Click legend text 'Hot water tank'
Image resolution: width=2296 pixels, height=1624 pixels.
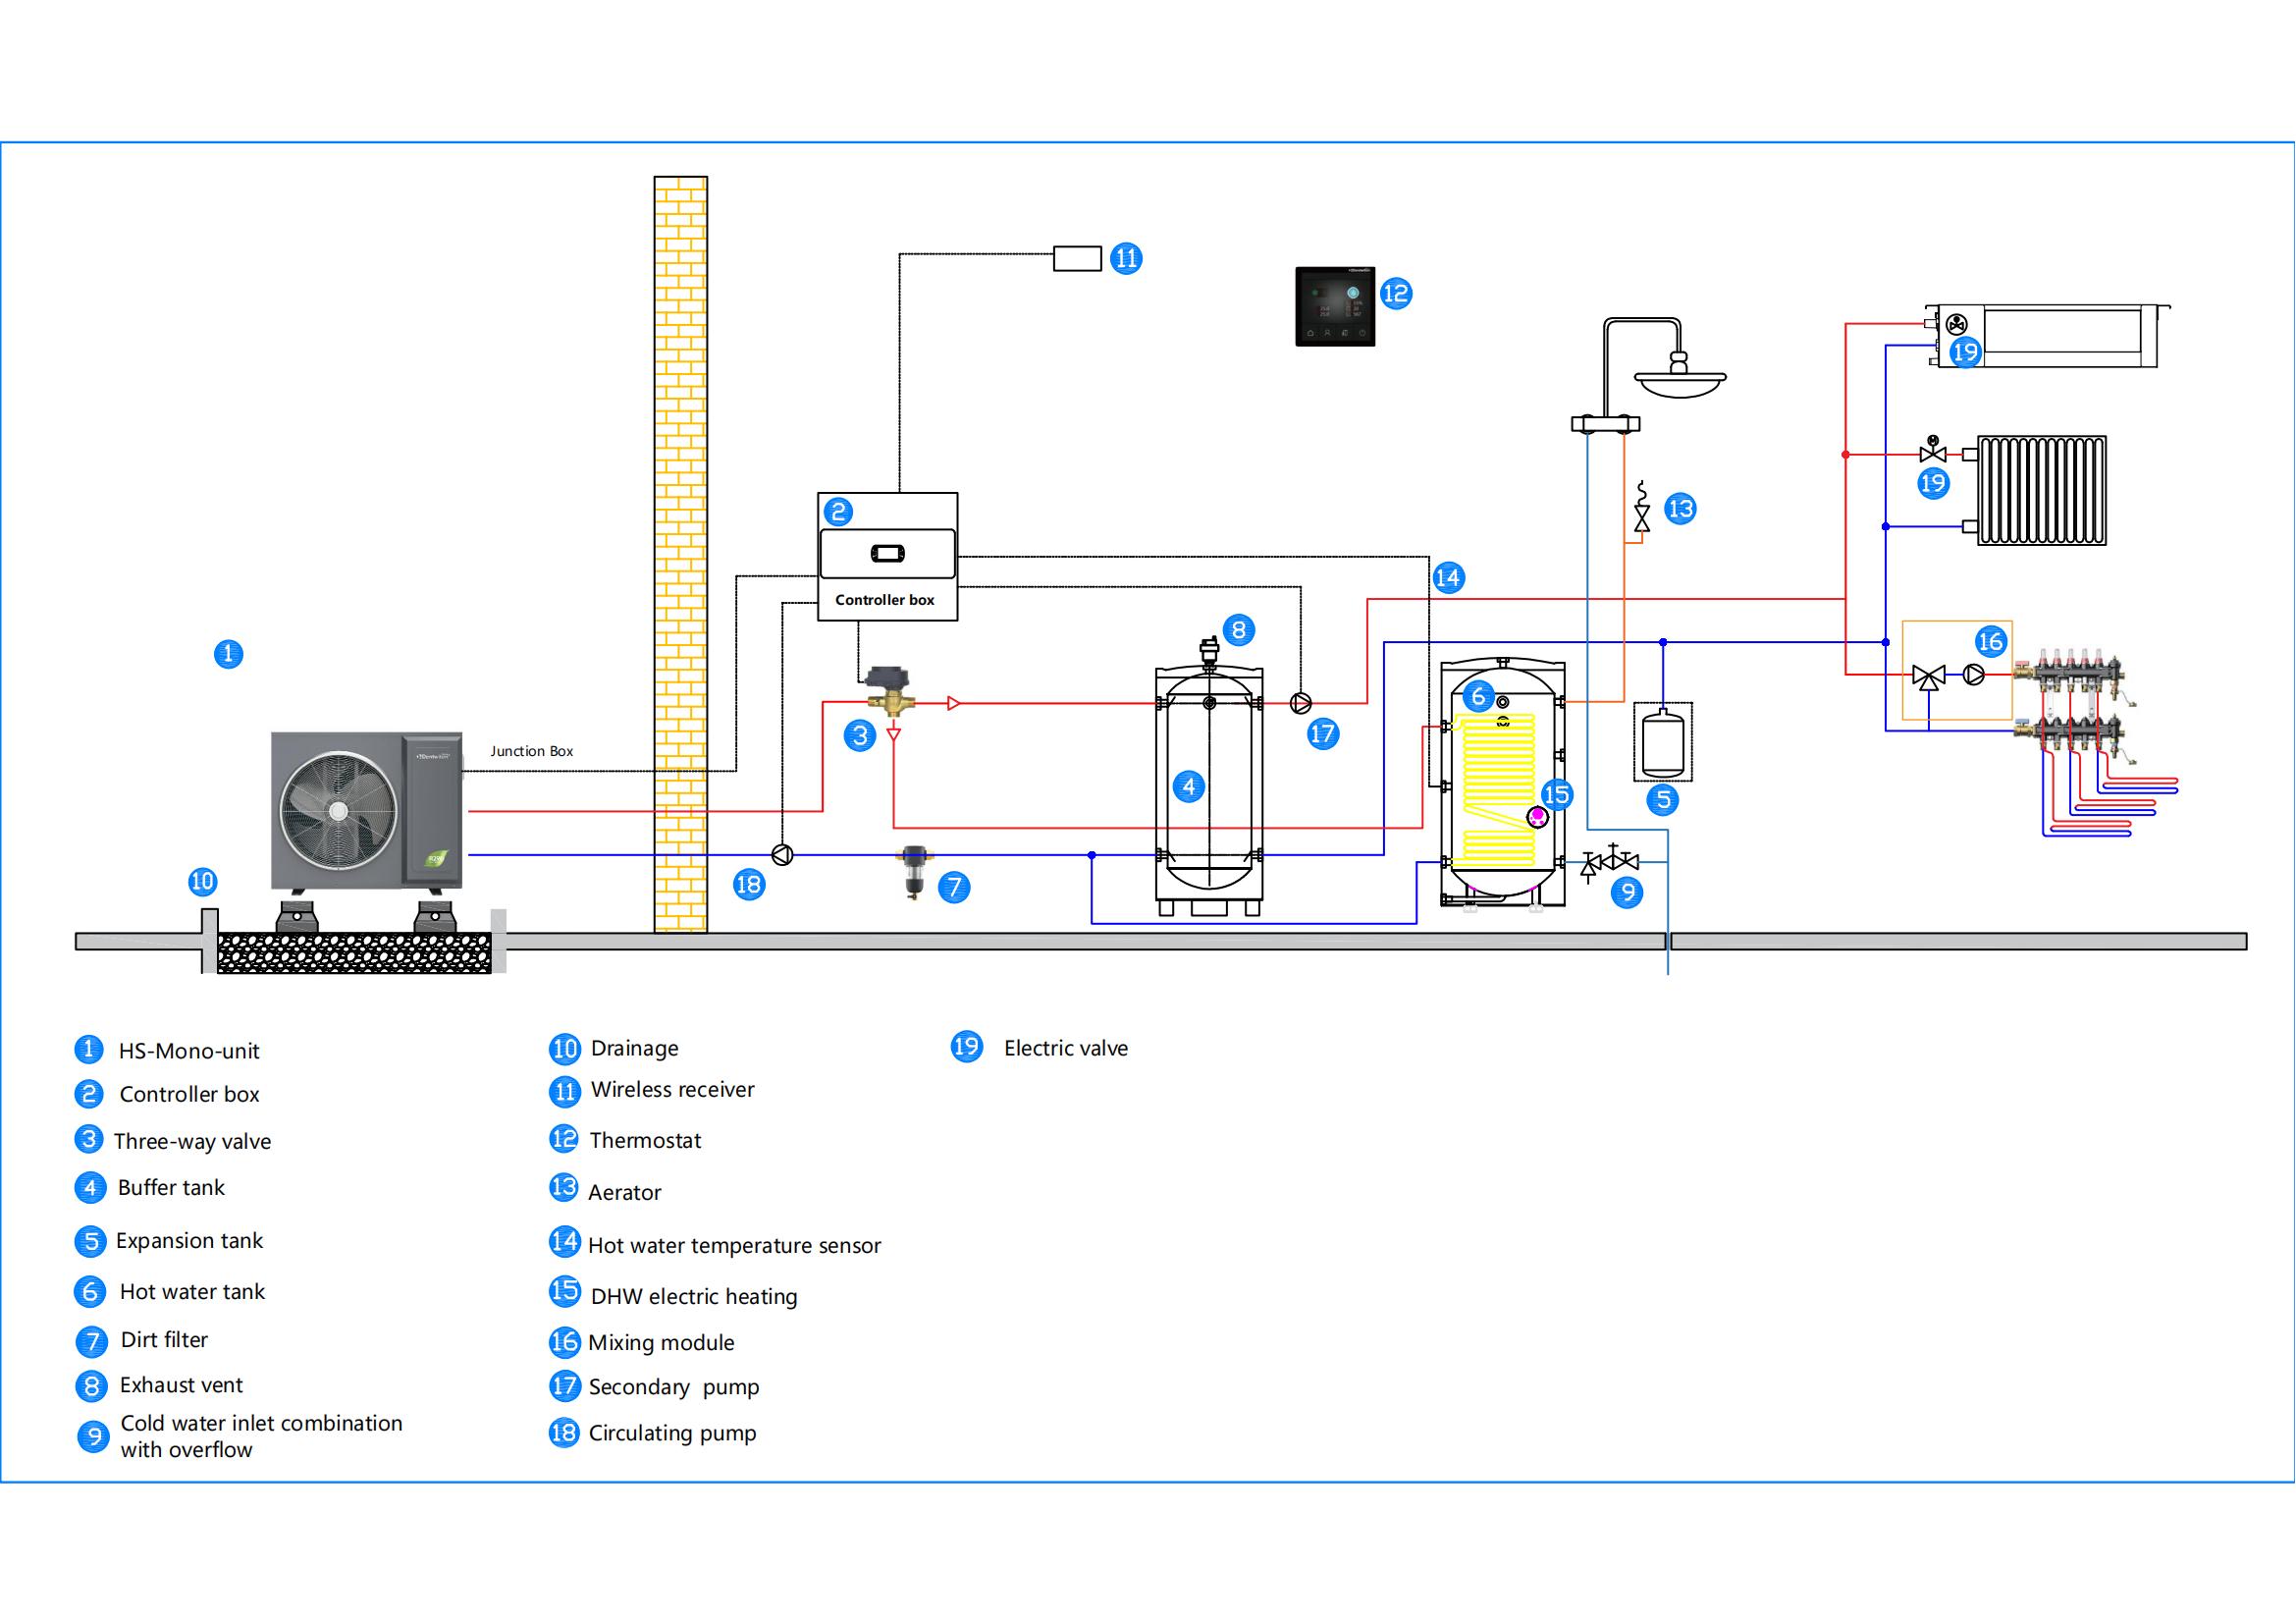tap(192, 1292)
